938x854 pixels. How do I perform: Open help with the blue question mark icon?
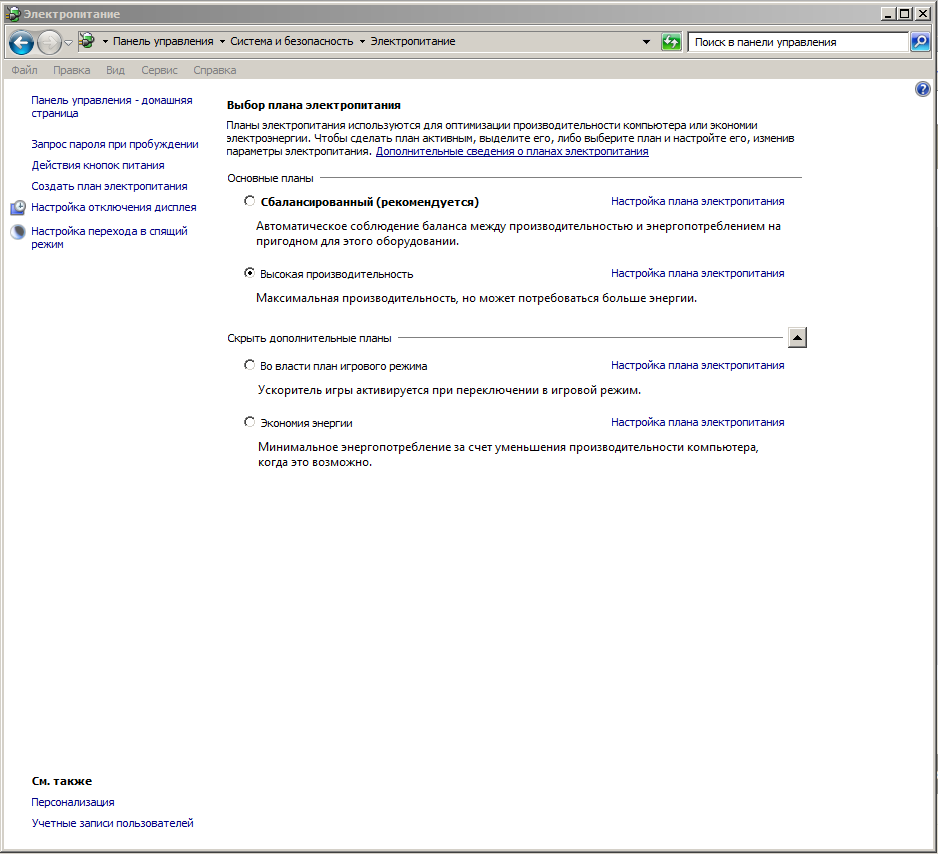point(922,89)
